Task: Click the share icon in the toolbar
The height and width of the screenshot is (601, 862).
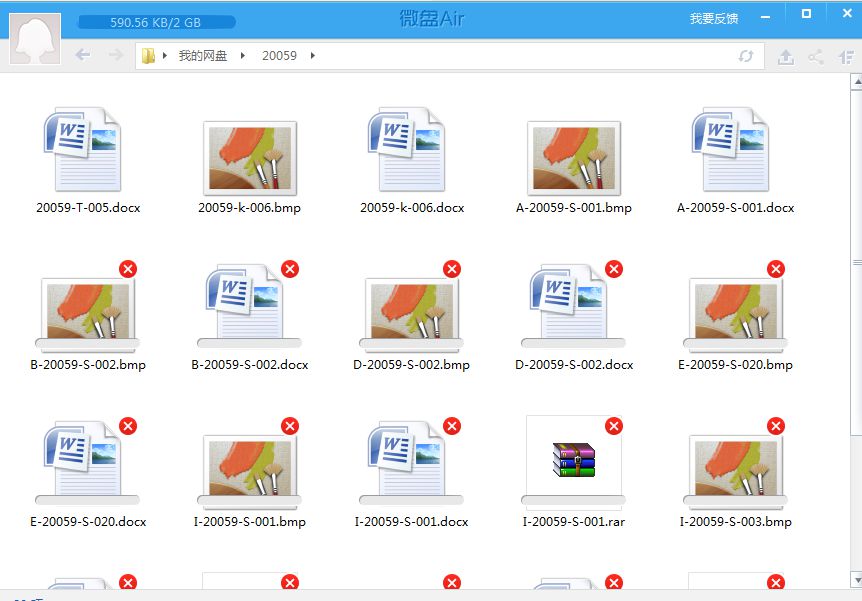Action: (x=816, y=57)
